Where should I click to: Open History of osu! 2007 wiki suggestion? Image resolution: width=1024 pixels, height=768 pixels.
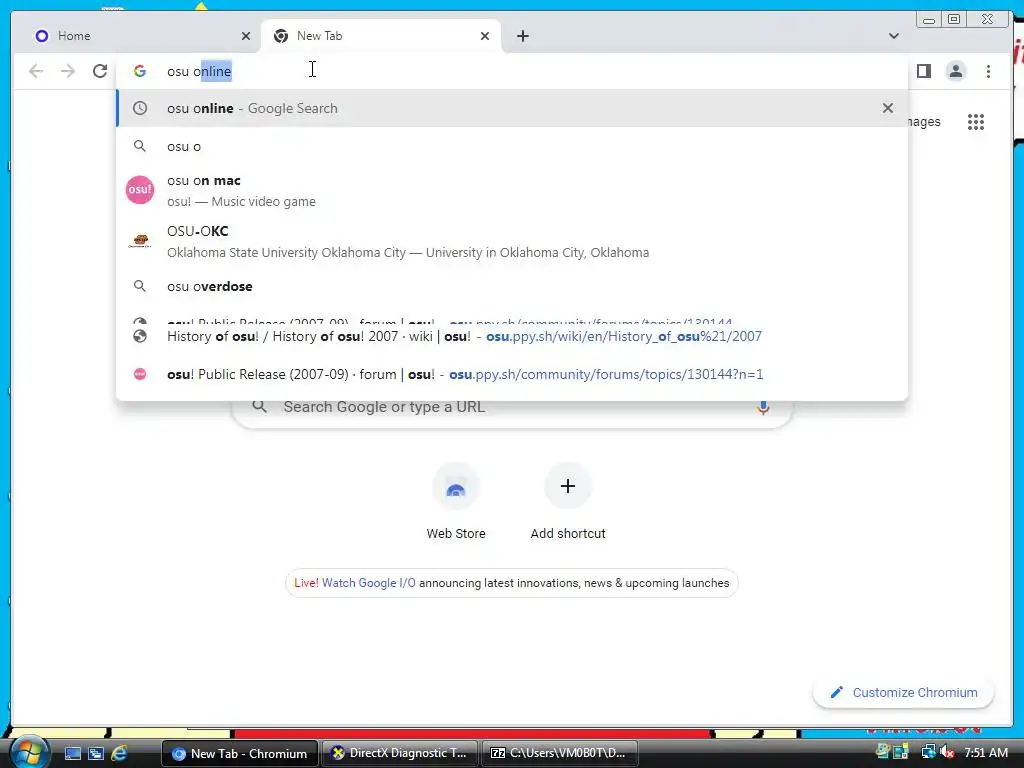coord(512,336)
